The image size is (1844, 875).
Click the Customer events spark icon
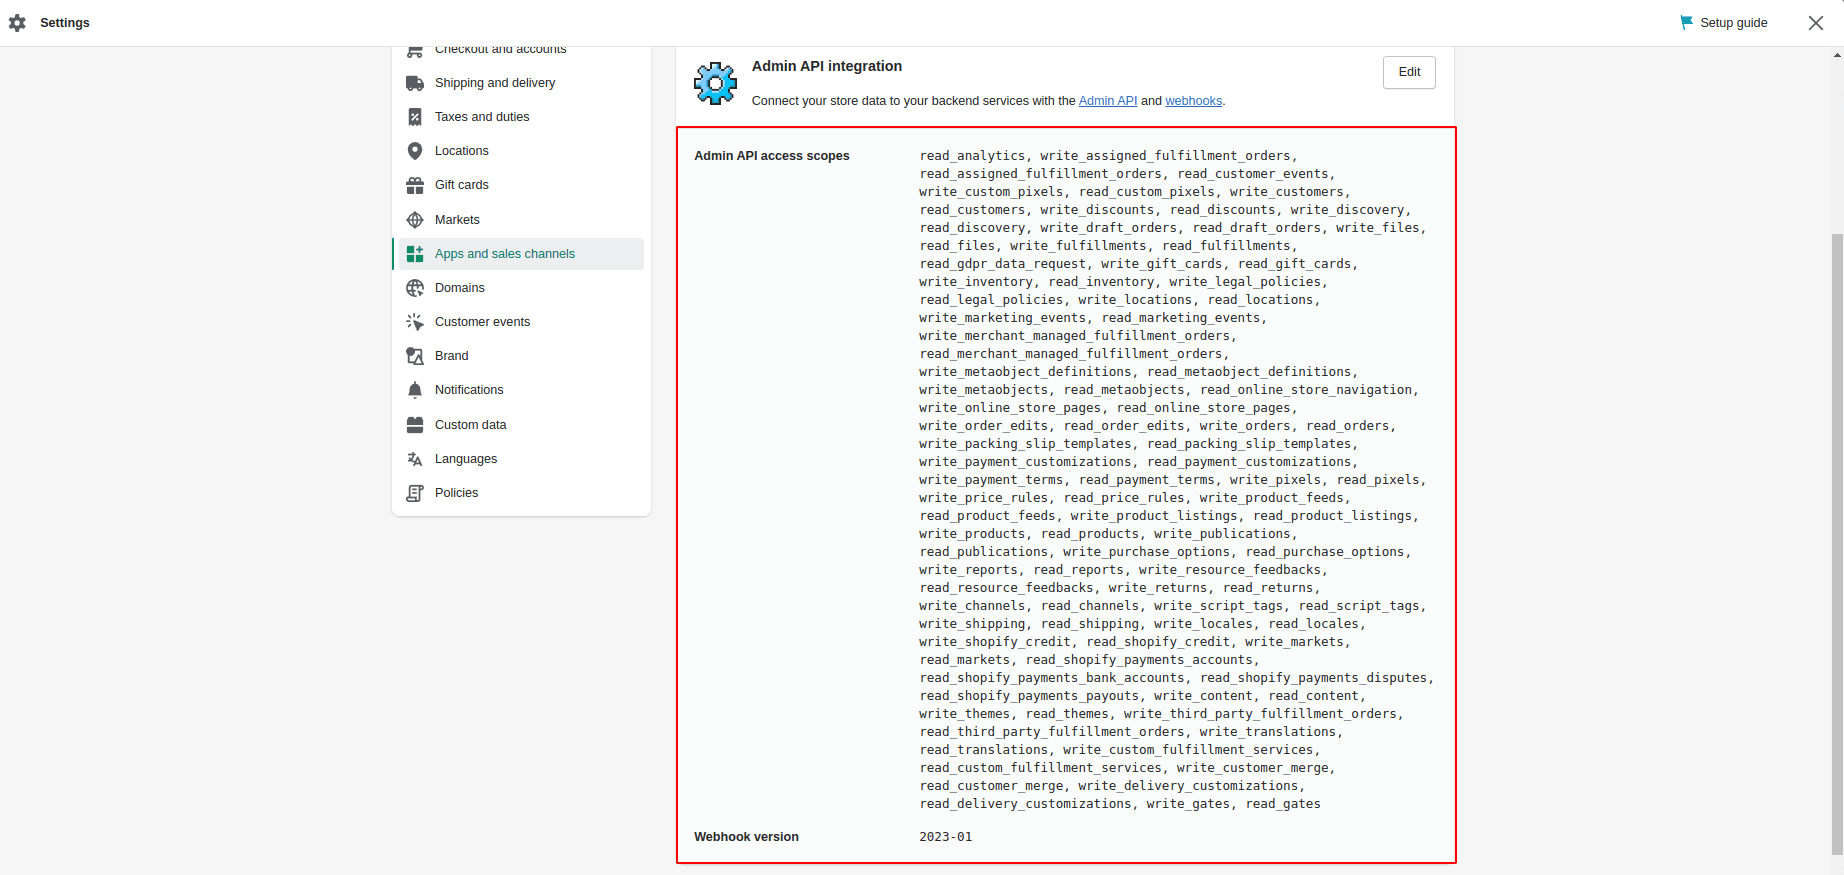pos(415,322)
